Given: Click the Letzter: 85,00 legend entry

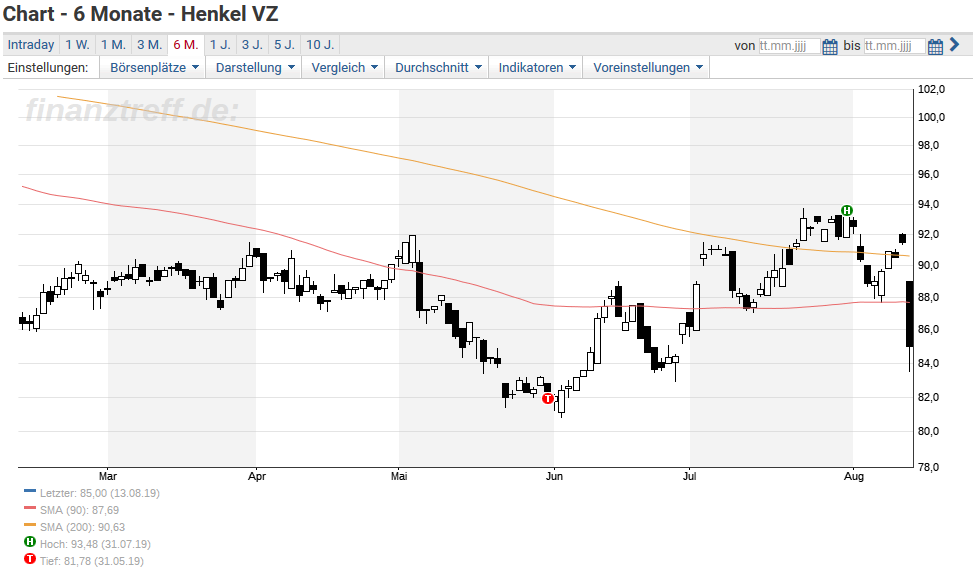Looking at the screenshot, I should (x=100, y=493).
